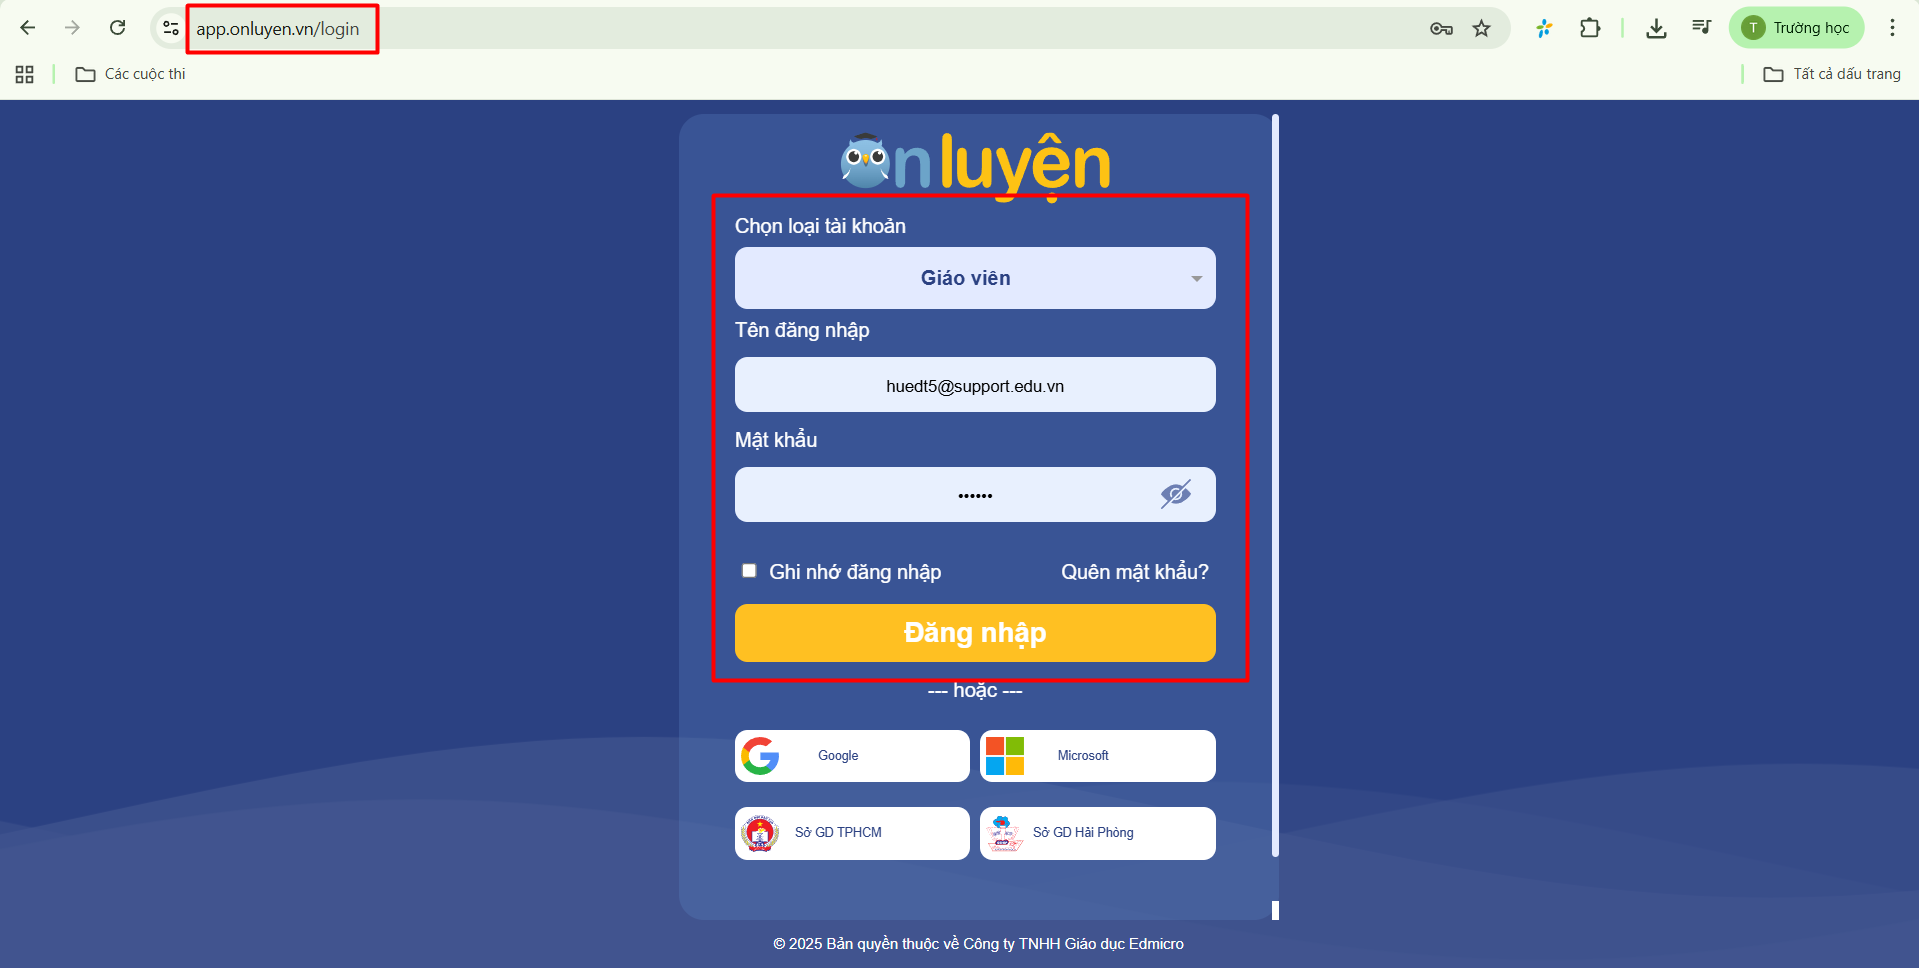The width and height of the screenshot is (1919, 968).
Task: Open the browser extensions puzzle icon
Action: coord(1590,28)
